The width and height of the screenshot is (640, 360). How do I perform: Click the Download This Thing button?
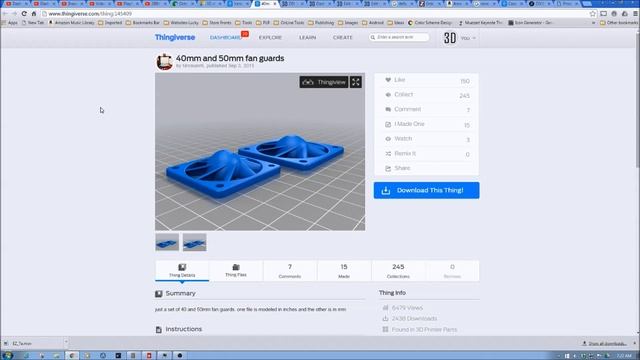coord(427,190)
